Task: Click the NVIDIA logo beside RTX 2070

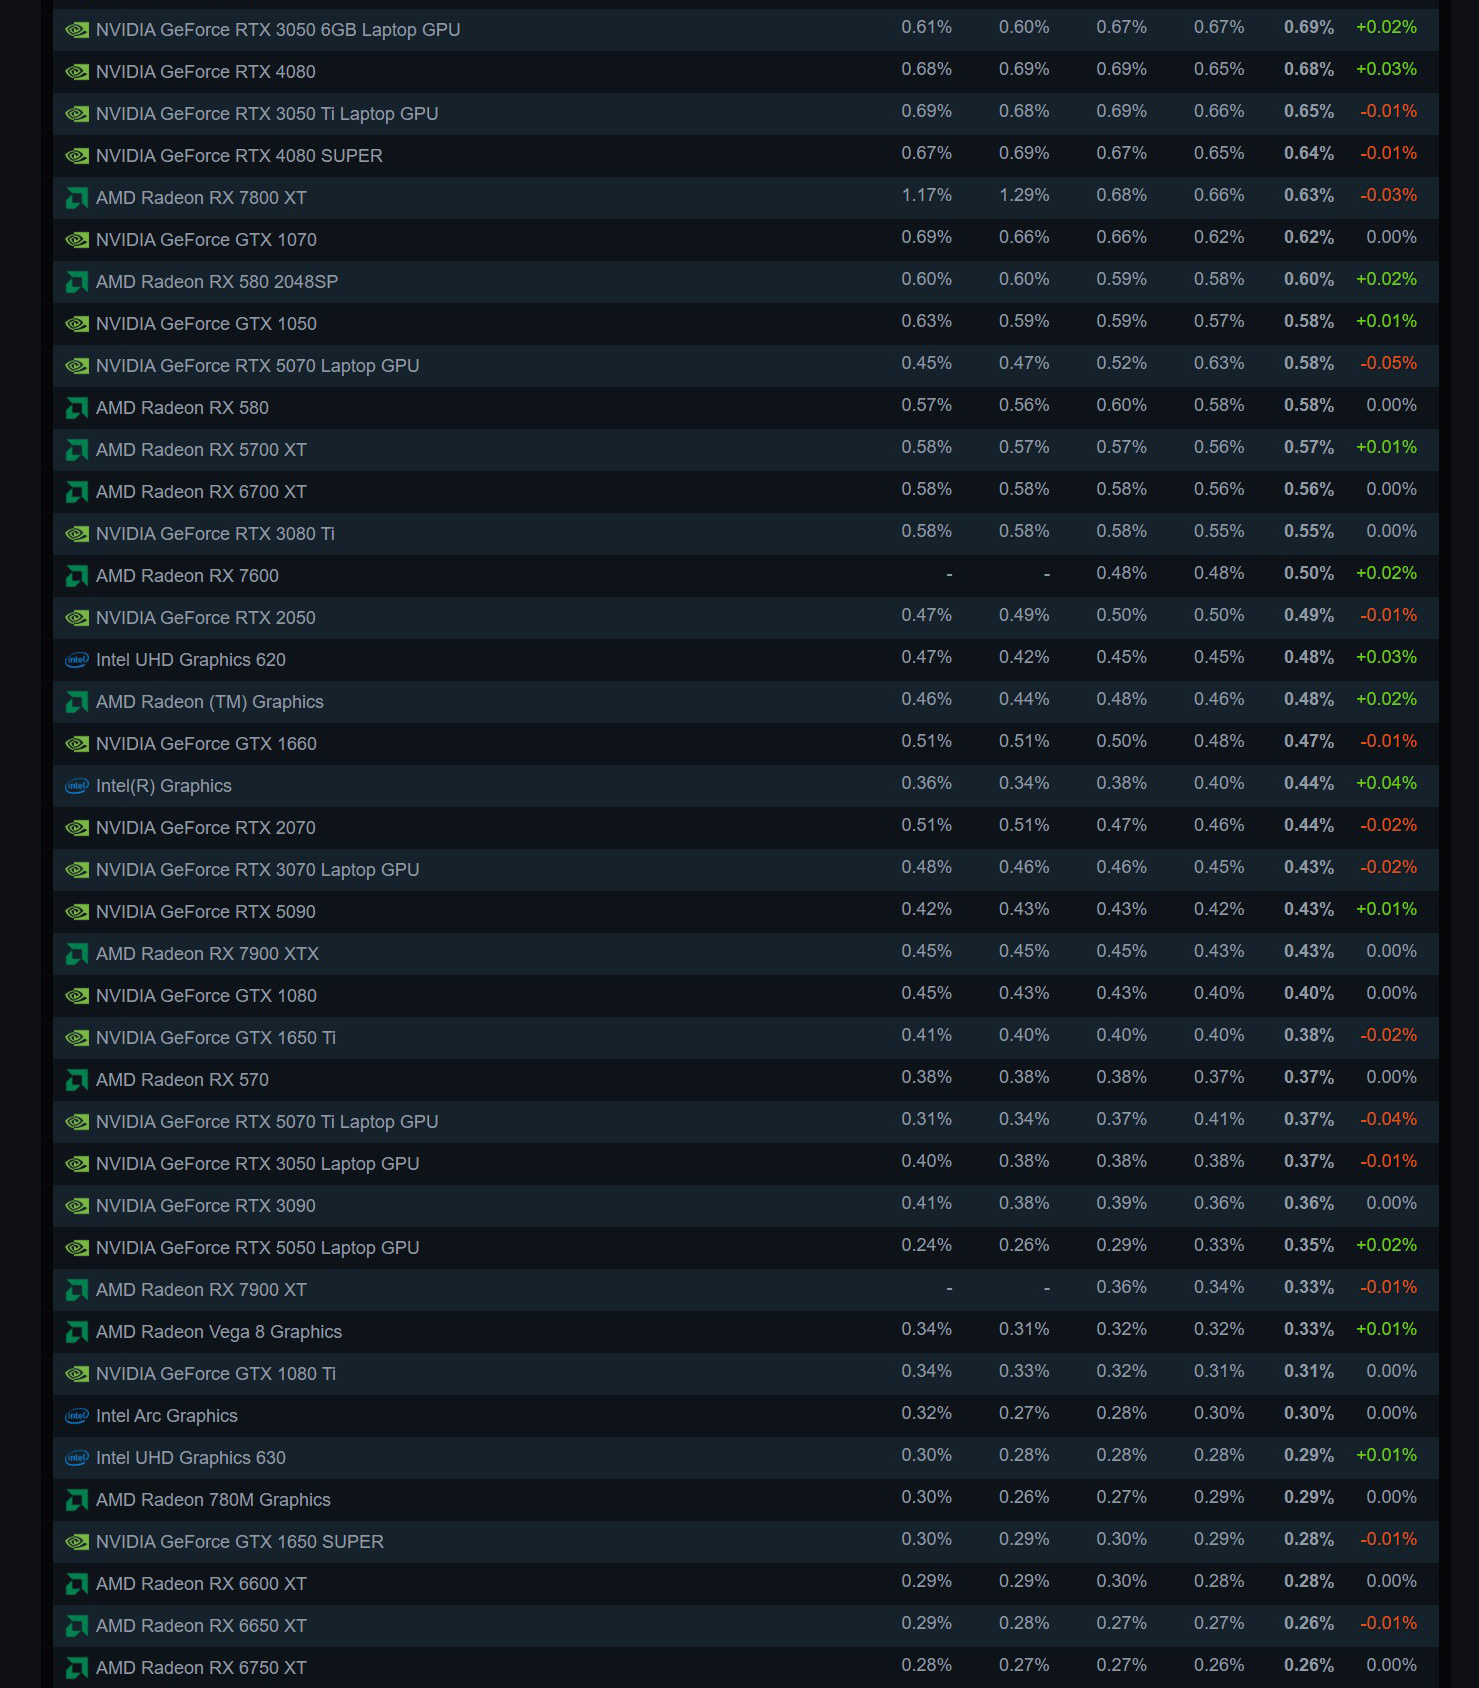Action: coord(77,828)
